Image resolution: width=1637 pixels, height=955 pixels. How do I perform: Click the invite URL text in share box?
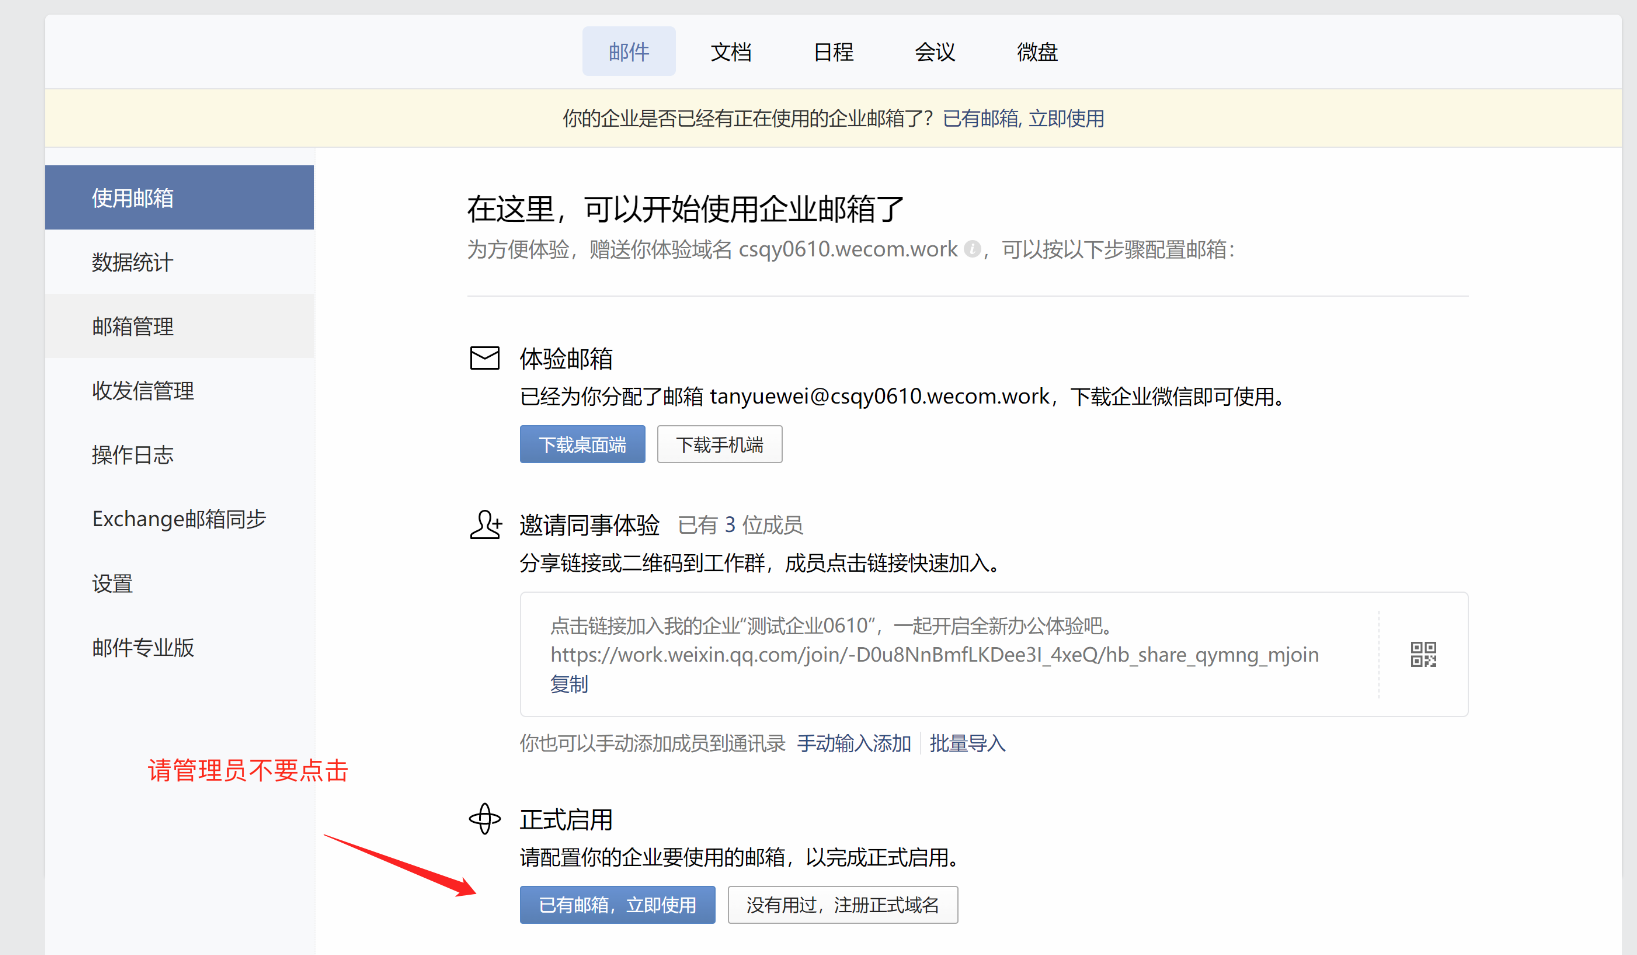click(934, 655)
